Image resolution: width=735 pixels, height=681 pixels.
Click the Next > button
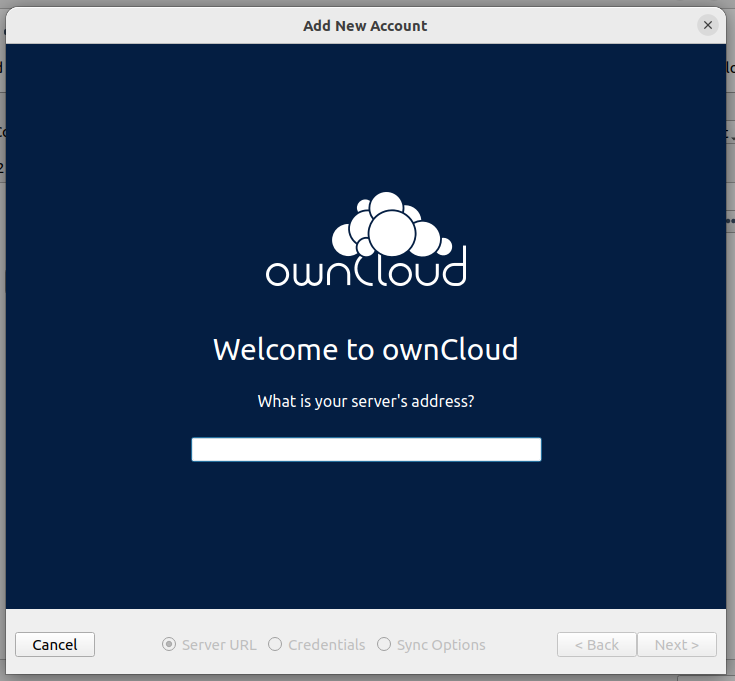676,644
